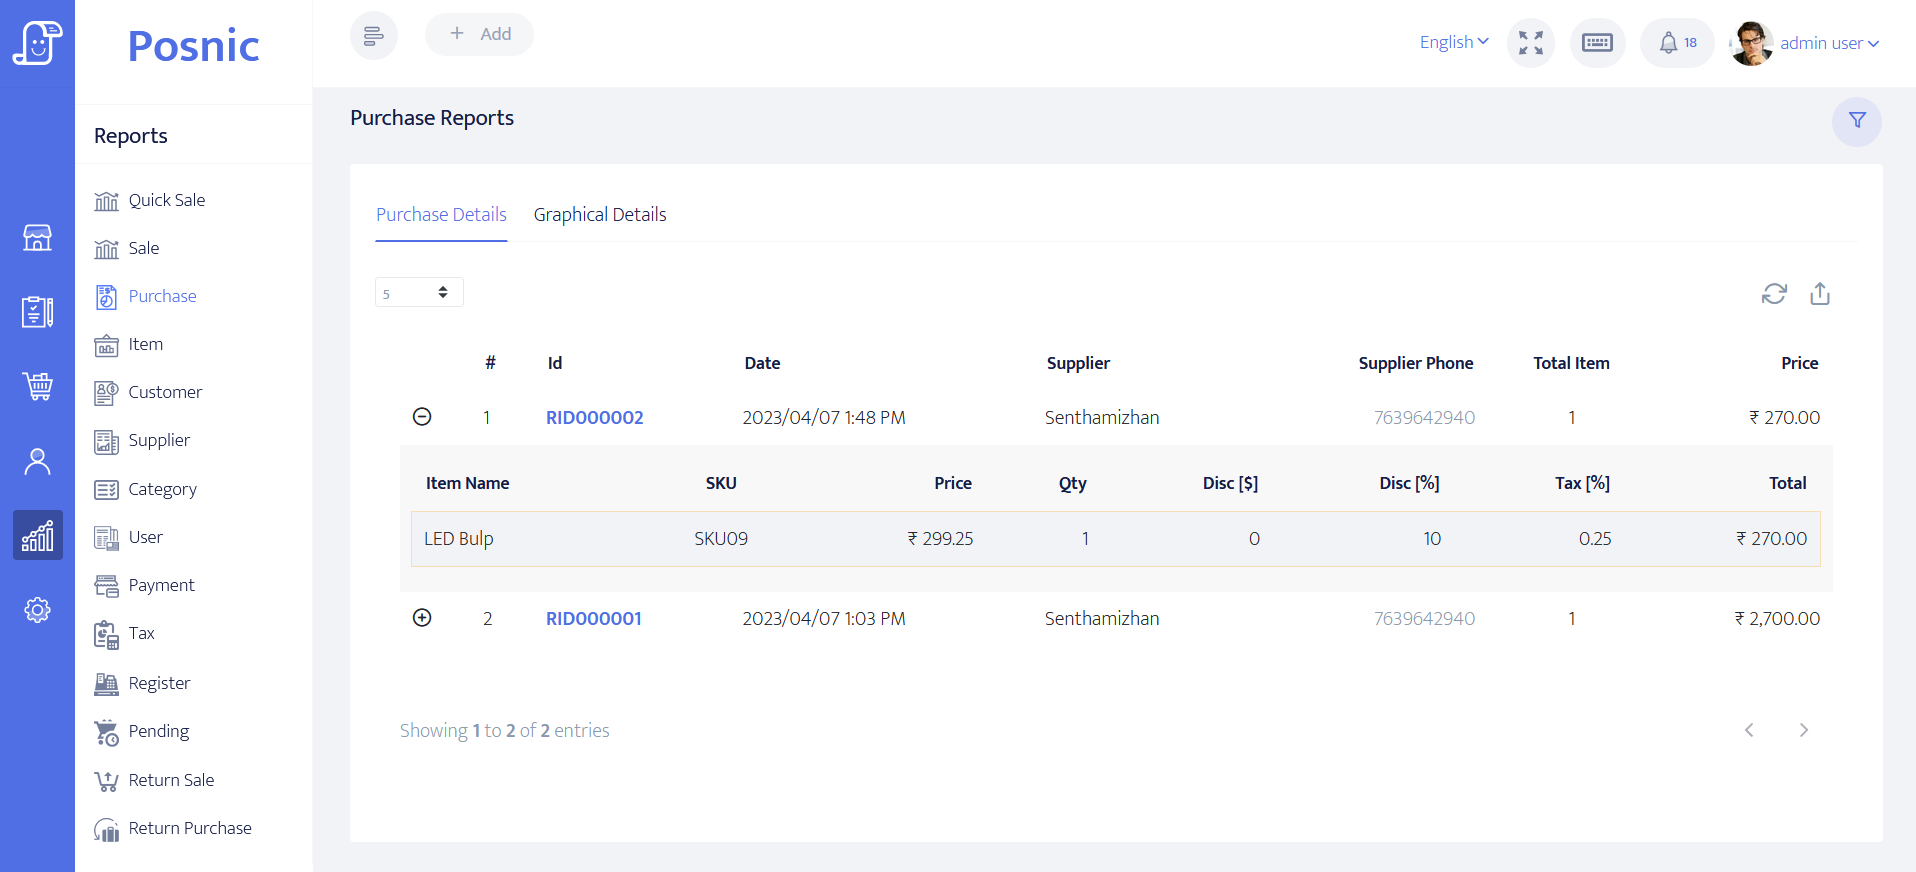Toggle fullscreen mode icon
This screenshot has height=872, width=1916.
tap(1530, 43)
